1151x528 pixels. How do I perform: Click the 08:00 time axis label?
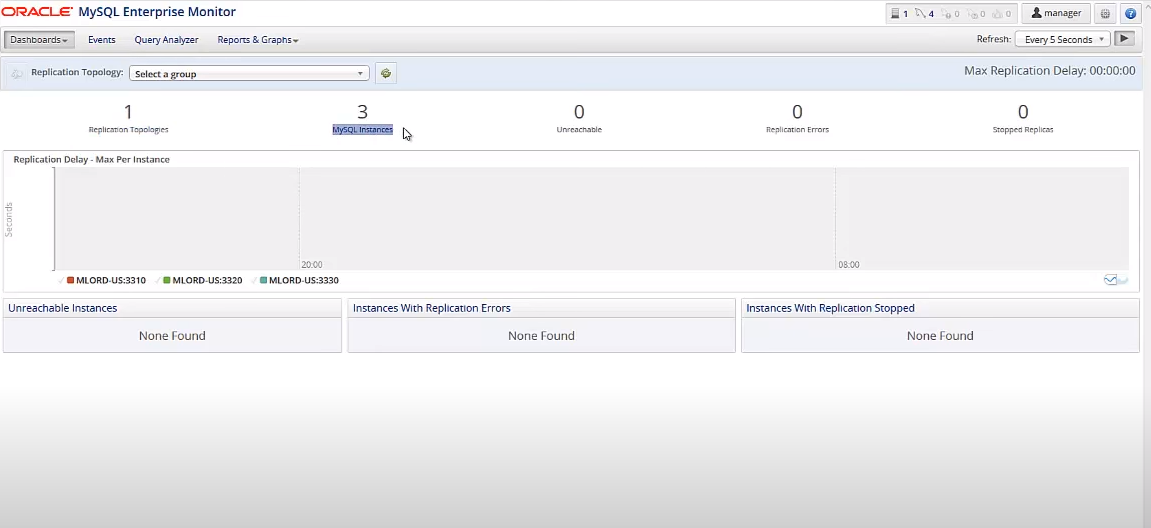pos(849,264)
